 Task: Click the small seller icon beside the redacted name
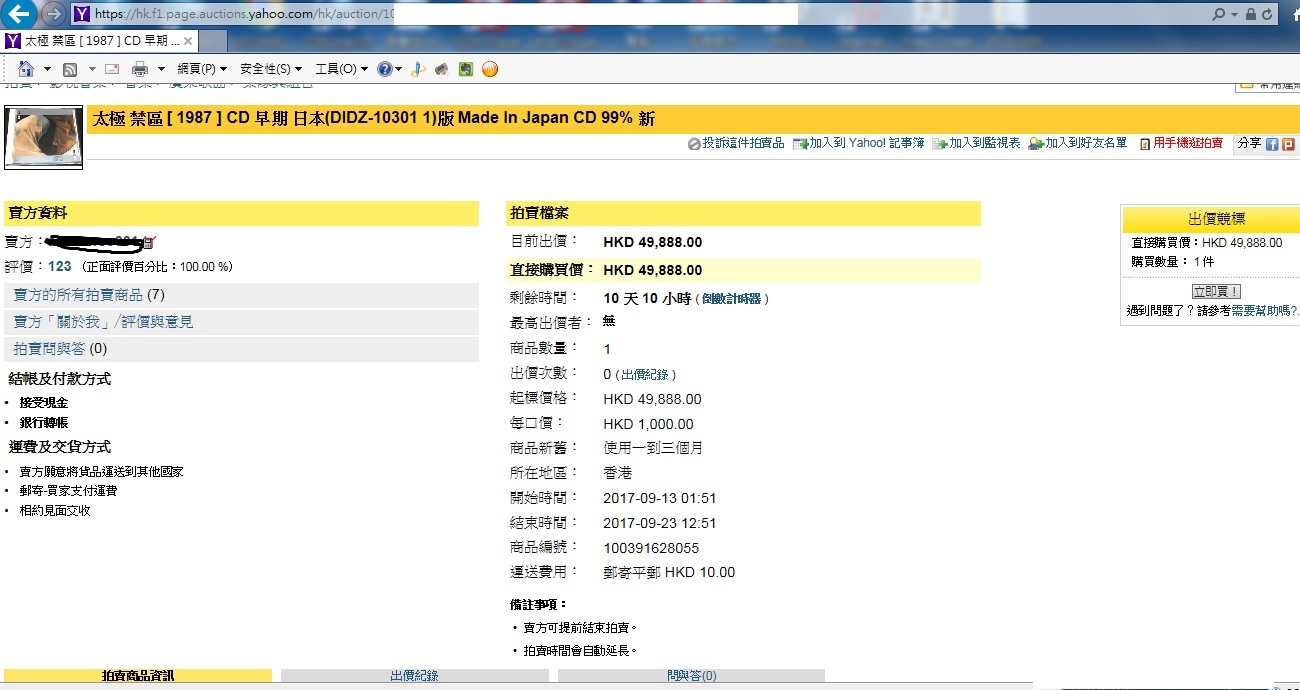tap(148, 242)
